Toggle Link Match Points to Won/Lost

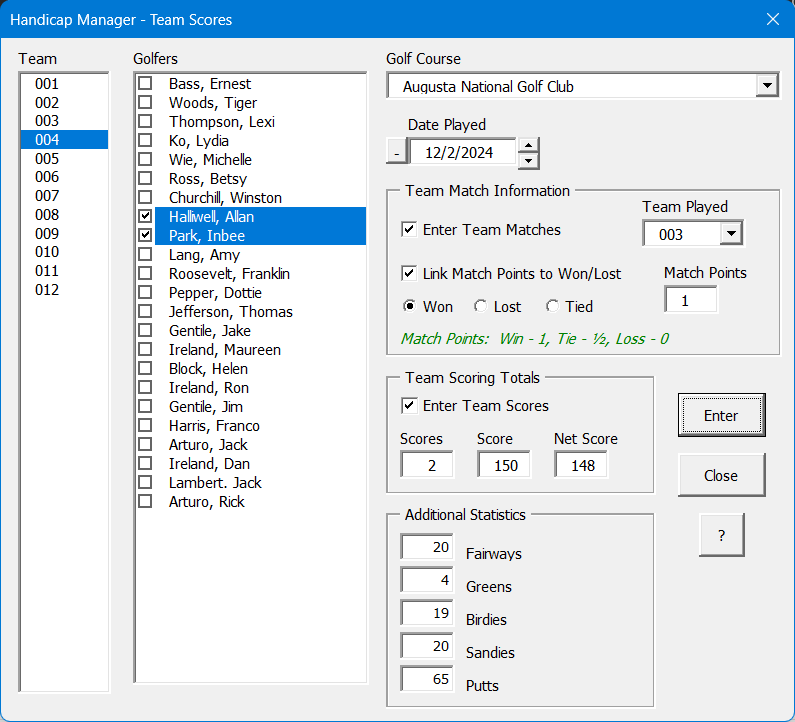click(409, 273)
